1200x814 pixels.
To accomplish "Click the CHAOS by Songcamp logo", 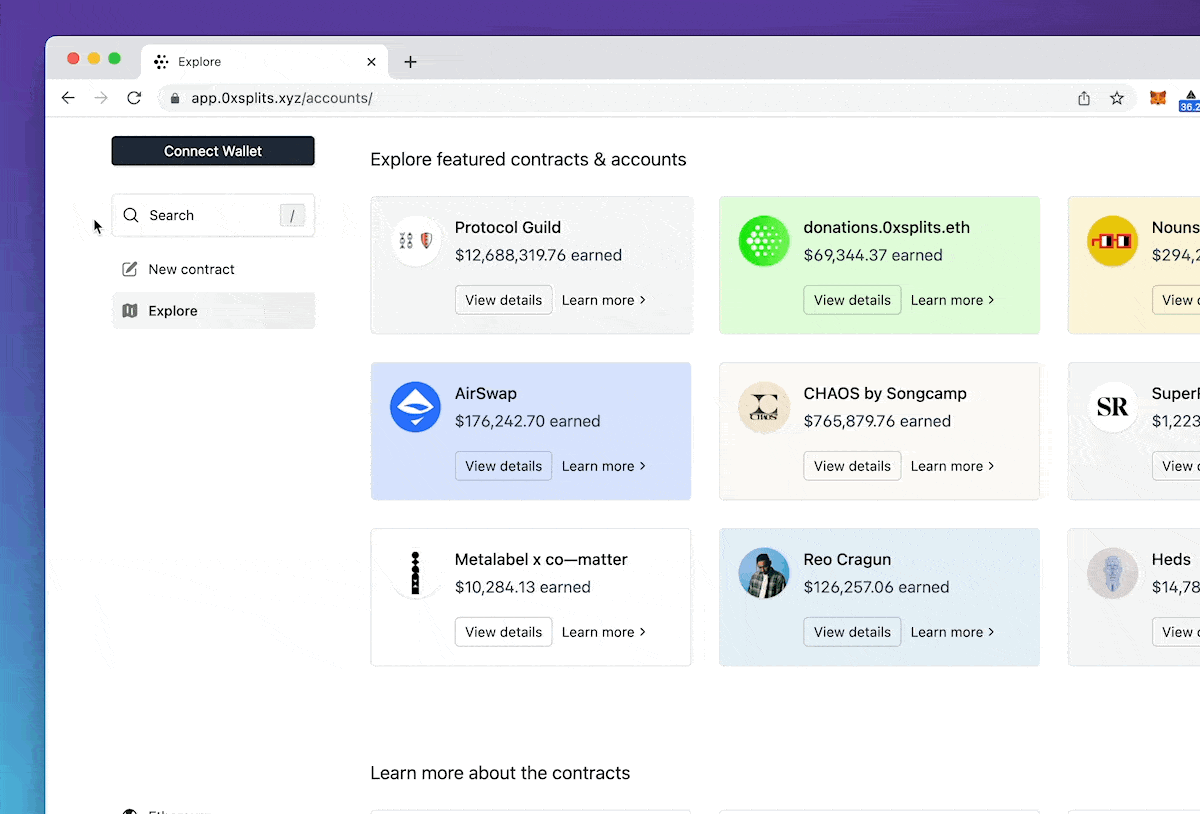I will pos(764,407).
